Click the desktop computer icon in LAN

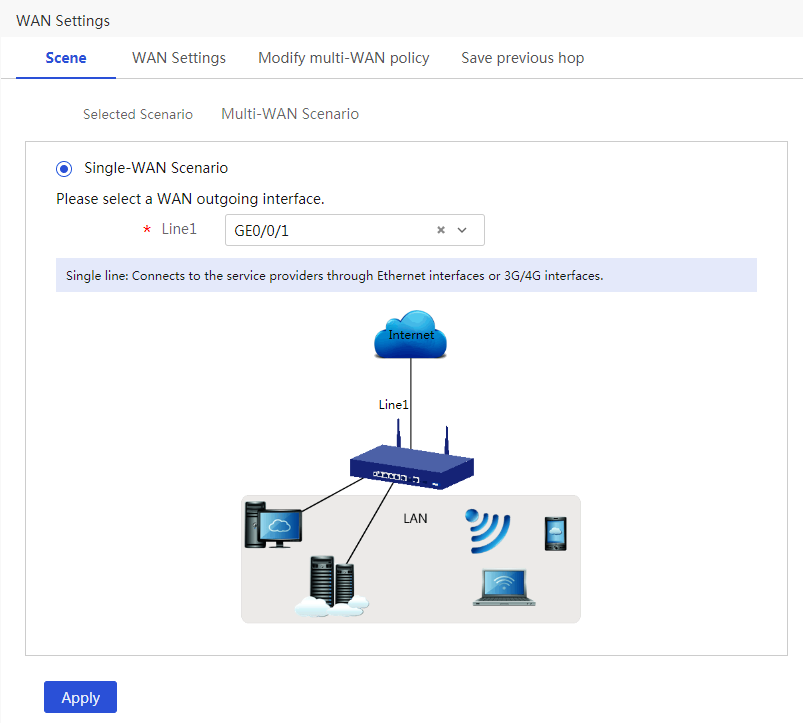pyautogui.click(x=273, y=525)
